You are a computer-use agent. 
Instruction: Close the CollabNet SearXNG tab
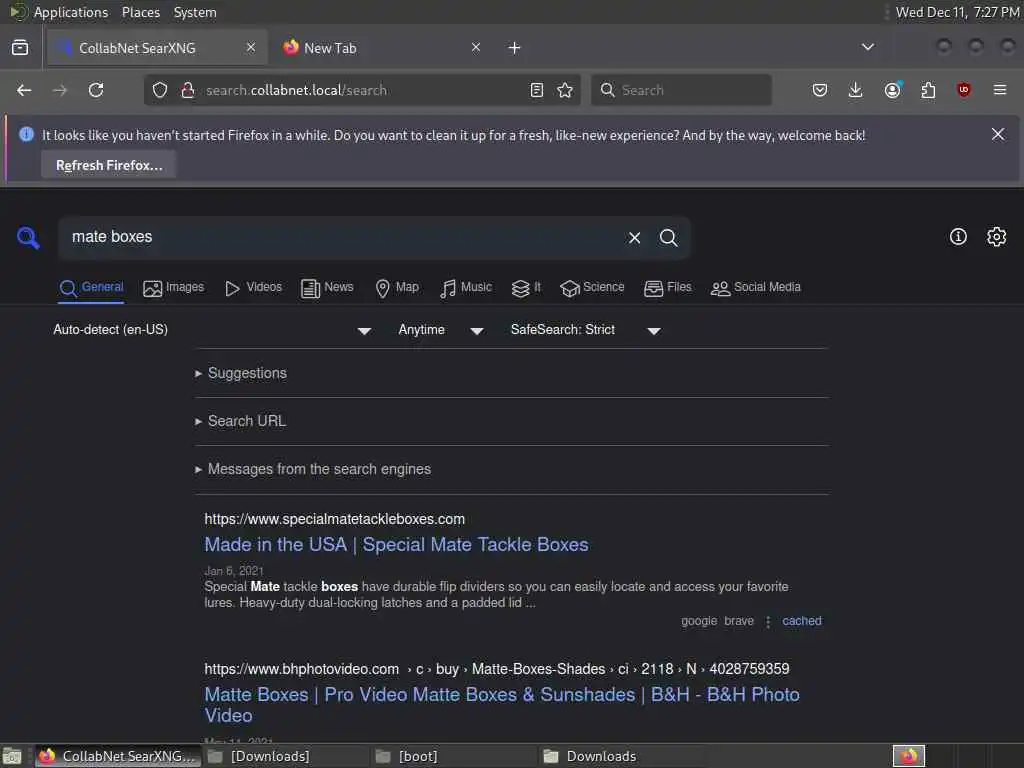point(251,47)
